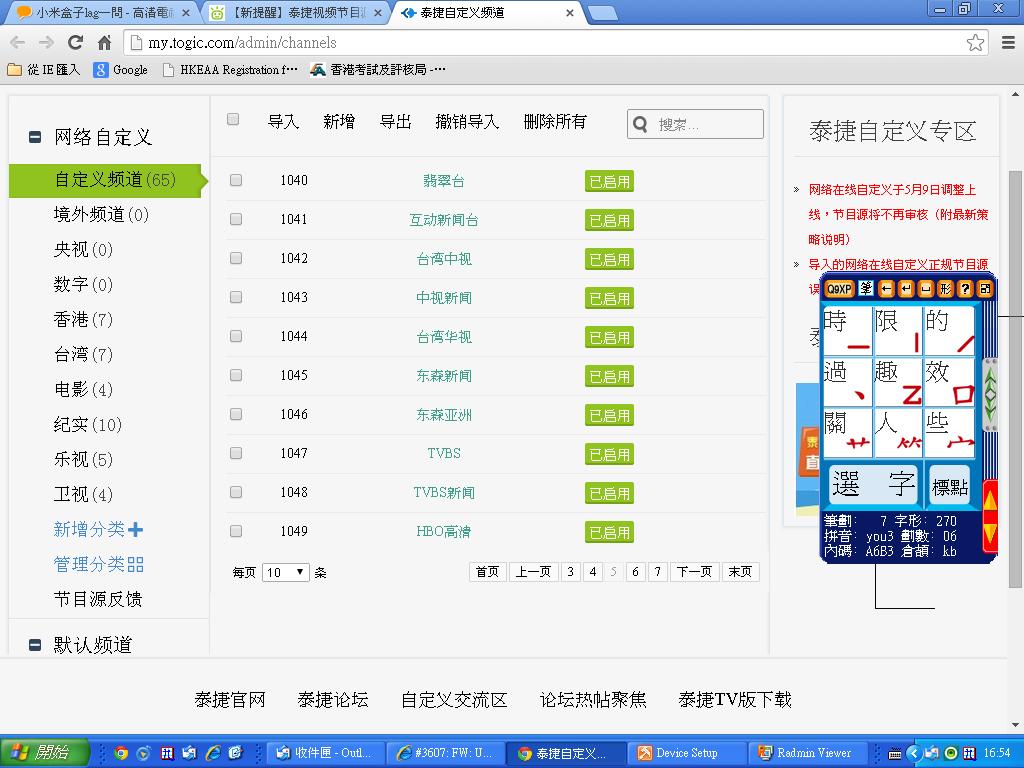The width and height of the screenshot is (1024, 768).
Task: Open the 香港考試及評核局 bookmark
Action: pyautogui.click(x=378, y=70)
